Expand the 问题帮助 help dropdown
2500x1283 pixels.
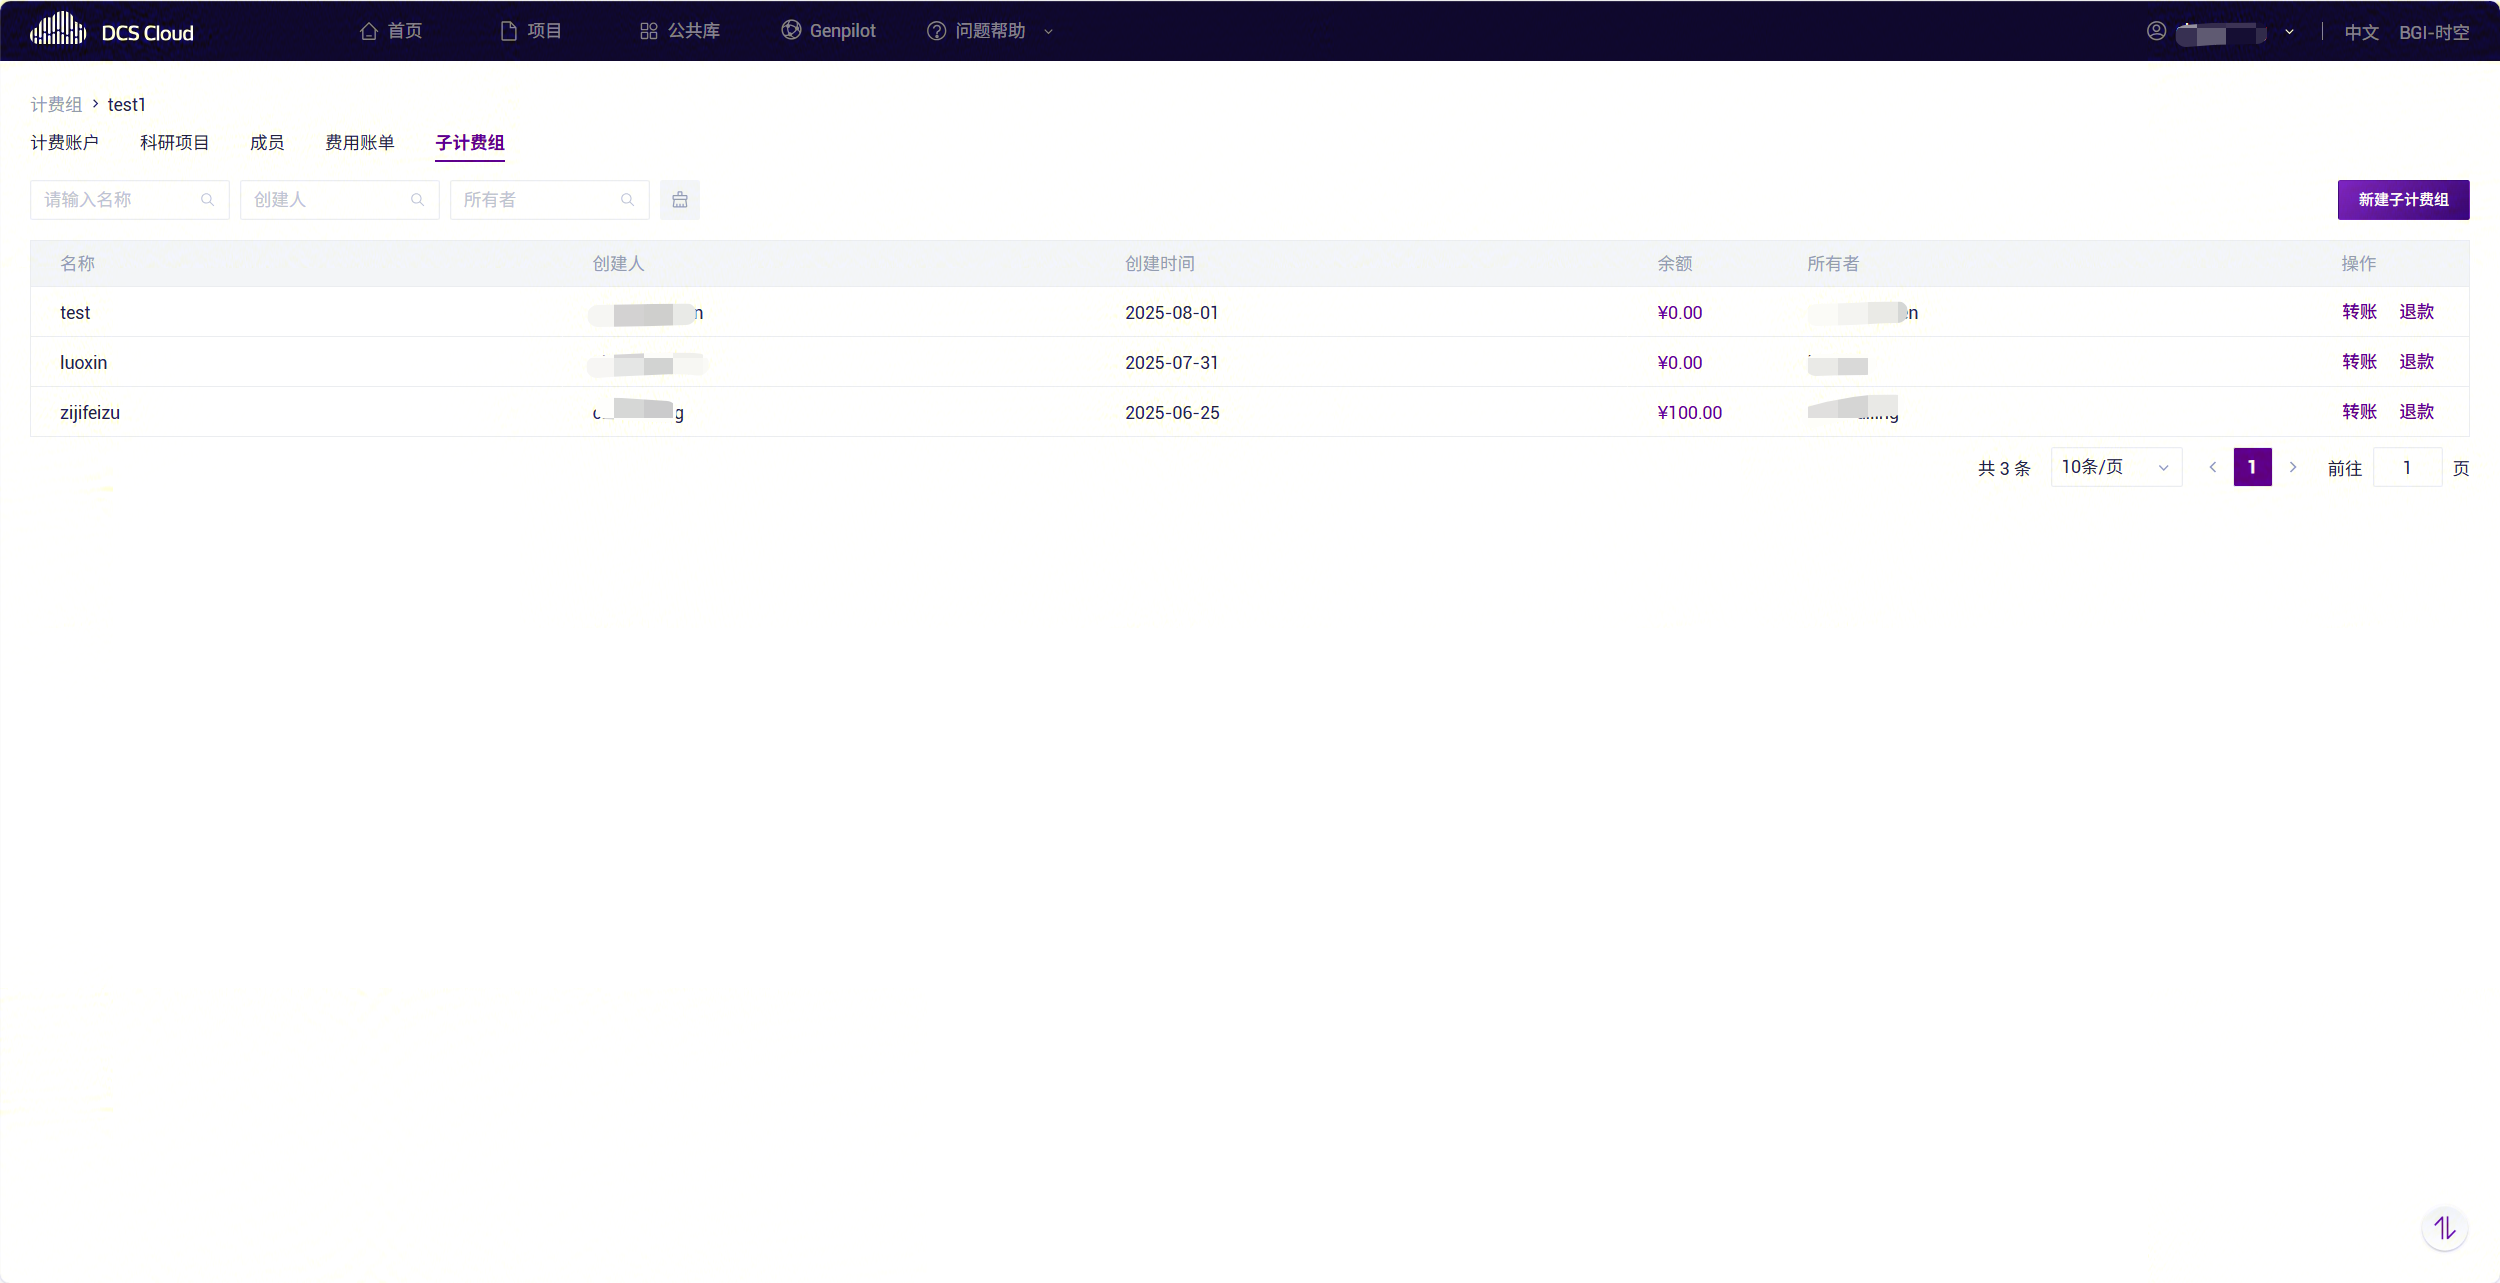[x=990, y=31]
